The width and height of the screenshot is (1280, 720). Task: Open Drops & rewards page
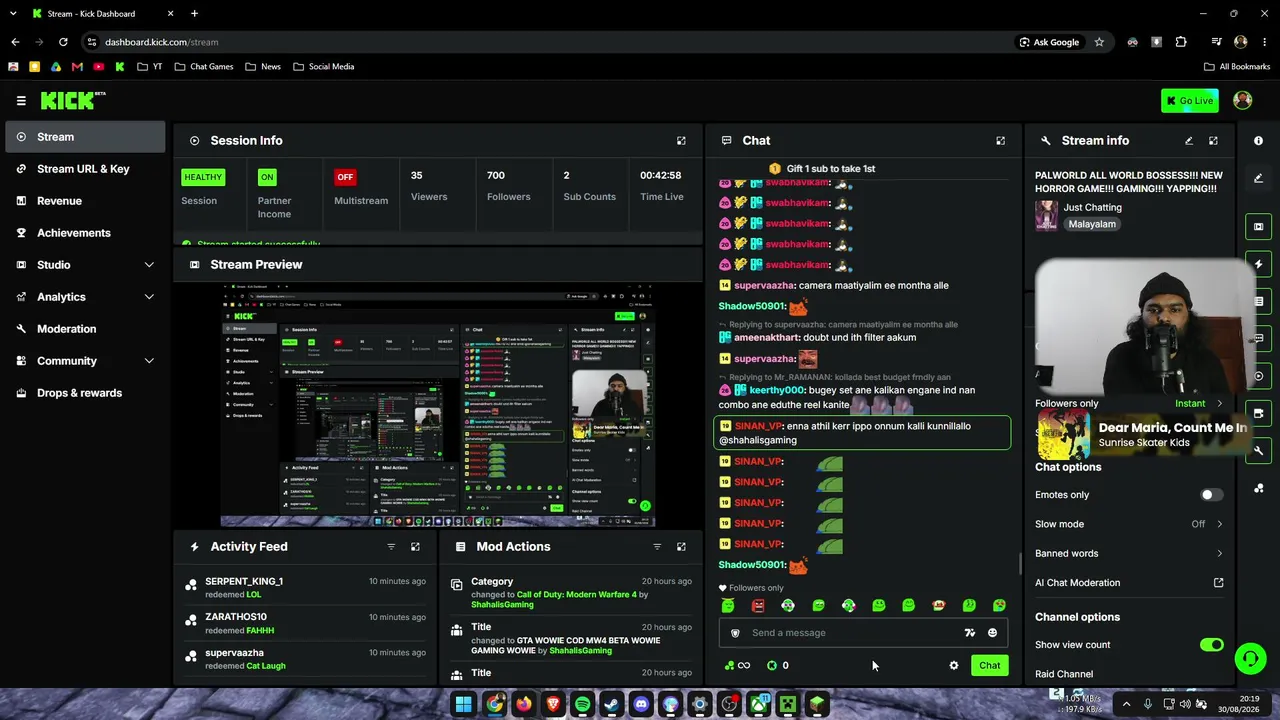85,393
